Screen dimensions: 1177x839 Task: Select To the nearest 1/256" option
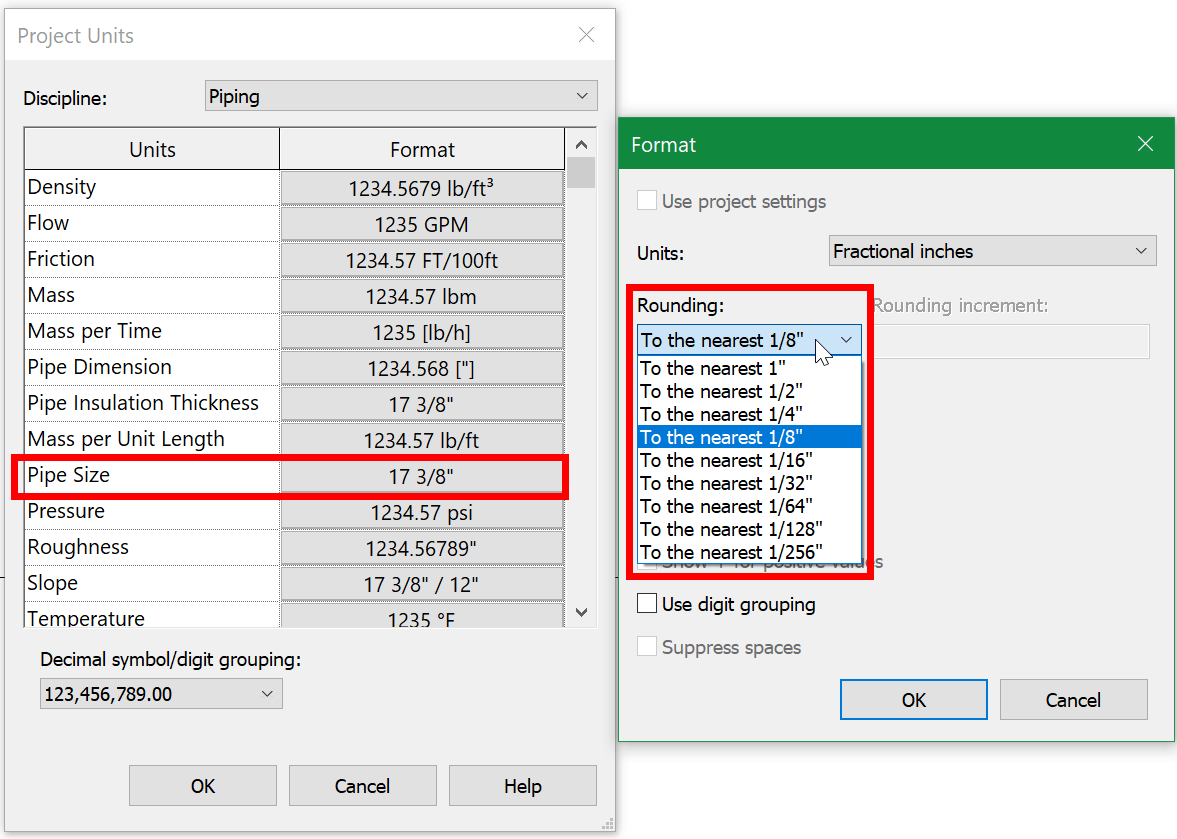(749, 552)
